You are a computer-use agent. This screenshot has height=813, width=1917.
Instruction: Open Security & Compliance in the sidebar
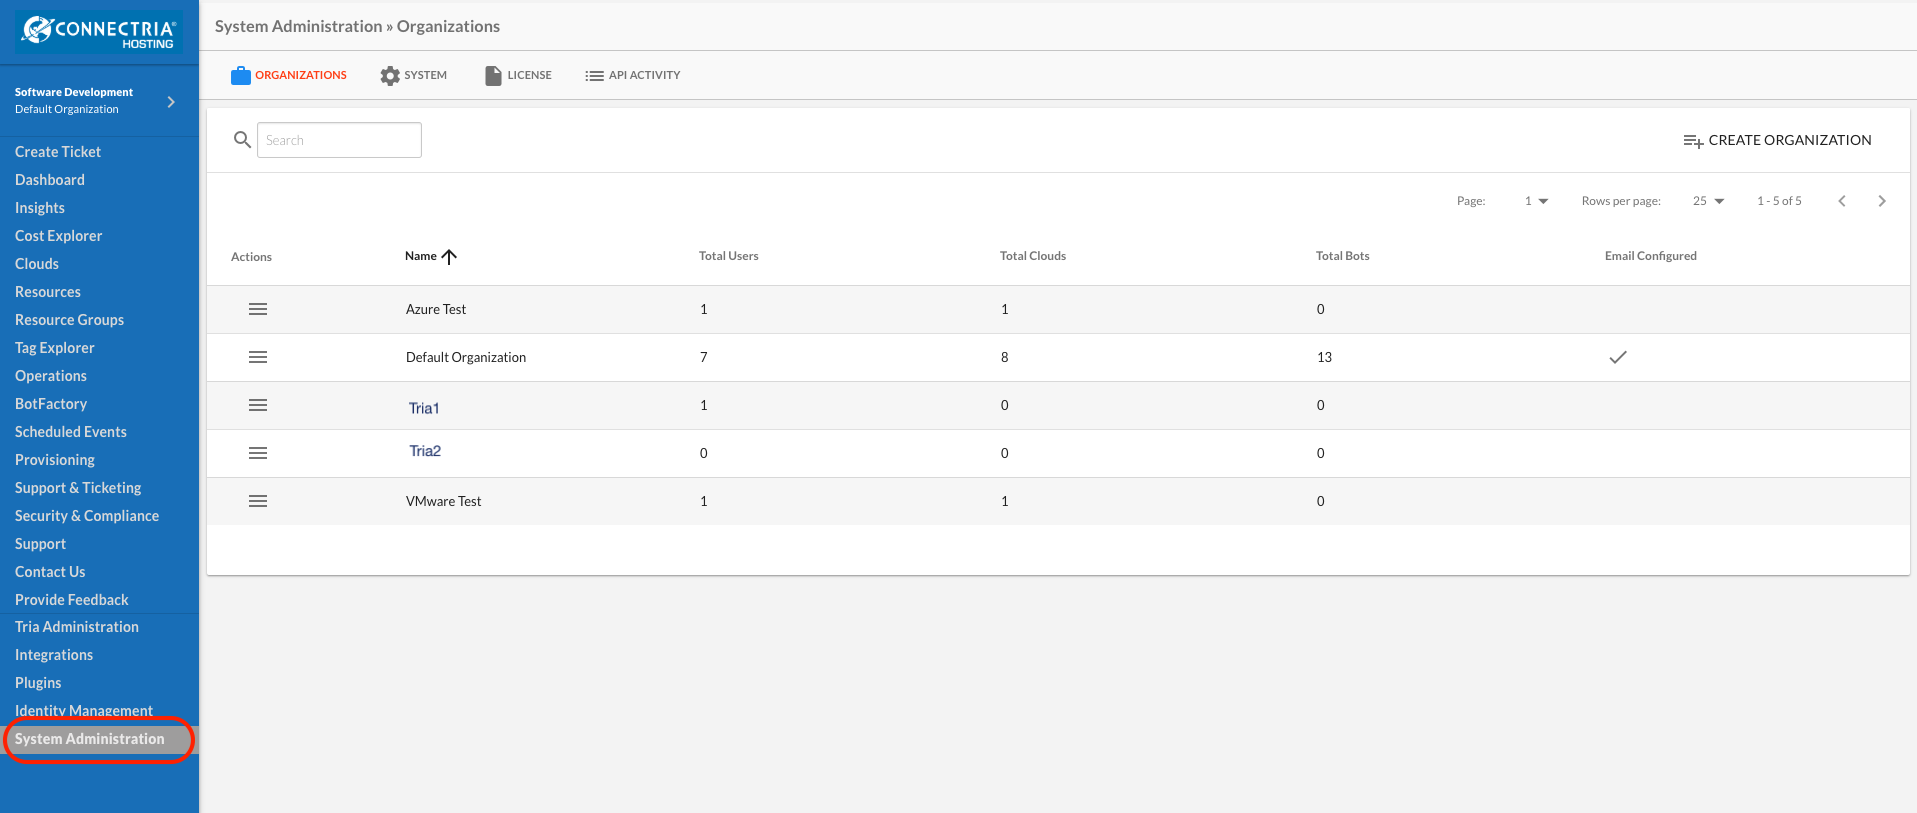pyautogui.click(x=87, y=516)
